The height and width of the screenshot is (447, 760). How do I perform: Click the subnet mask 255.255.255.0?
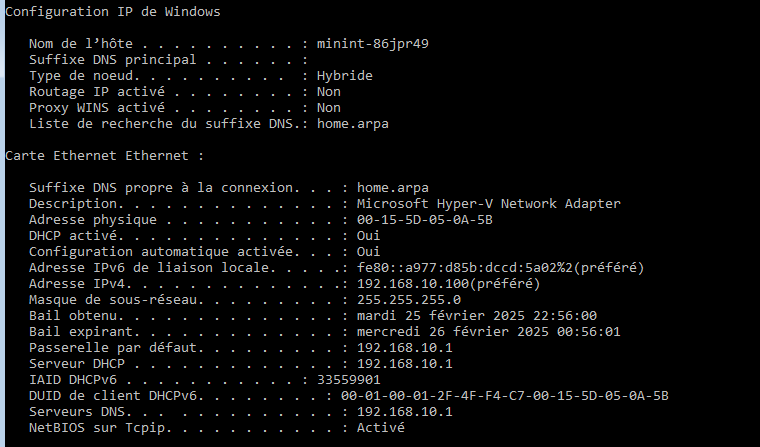click(409, 300)
